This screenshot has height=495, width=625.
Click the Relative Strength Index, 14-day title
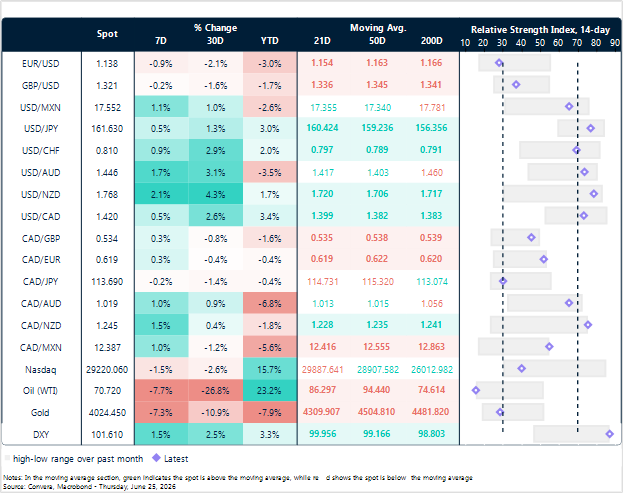coord(541,30)
